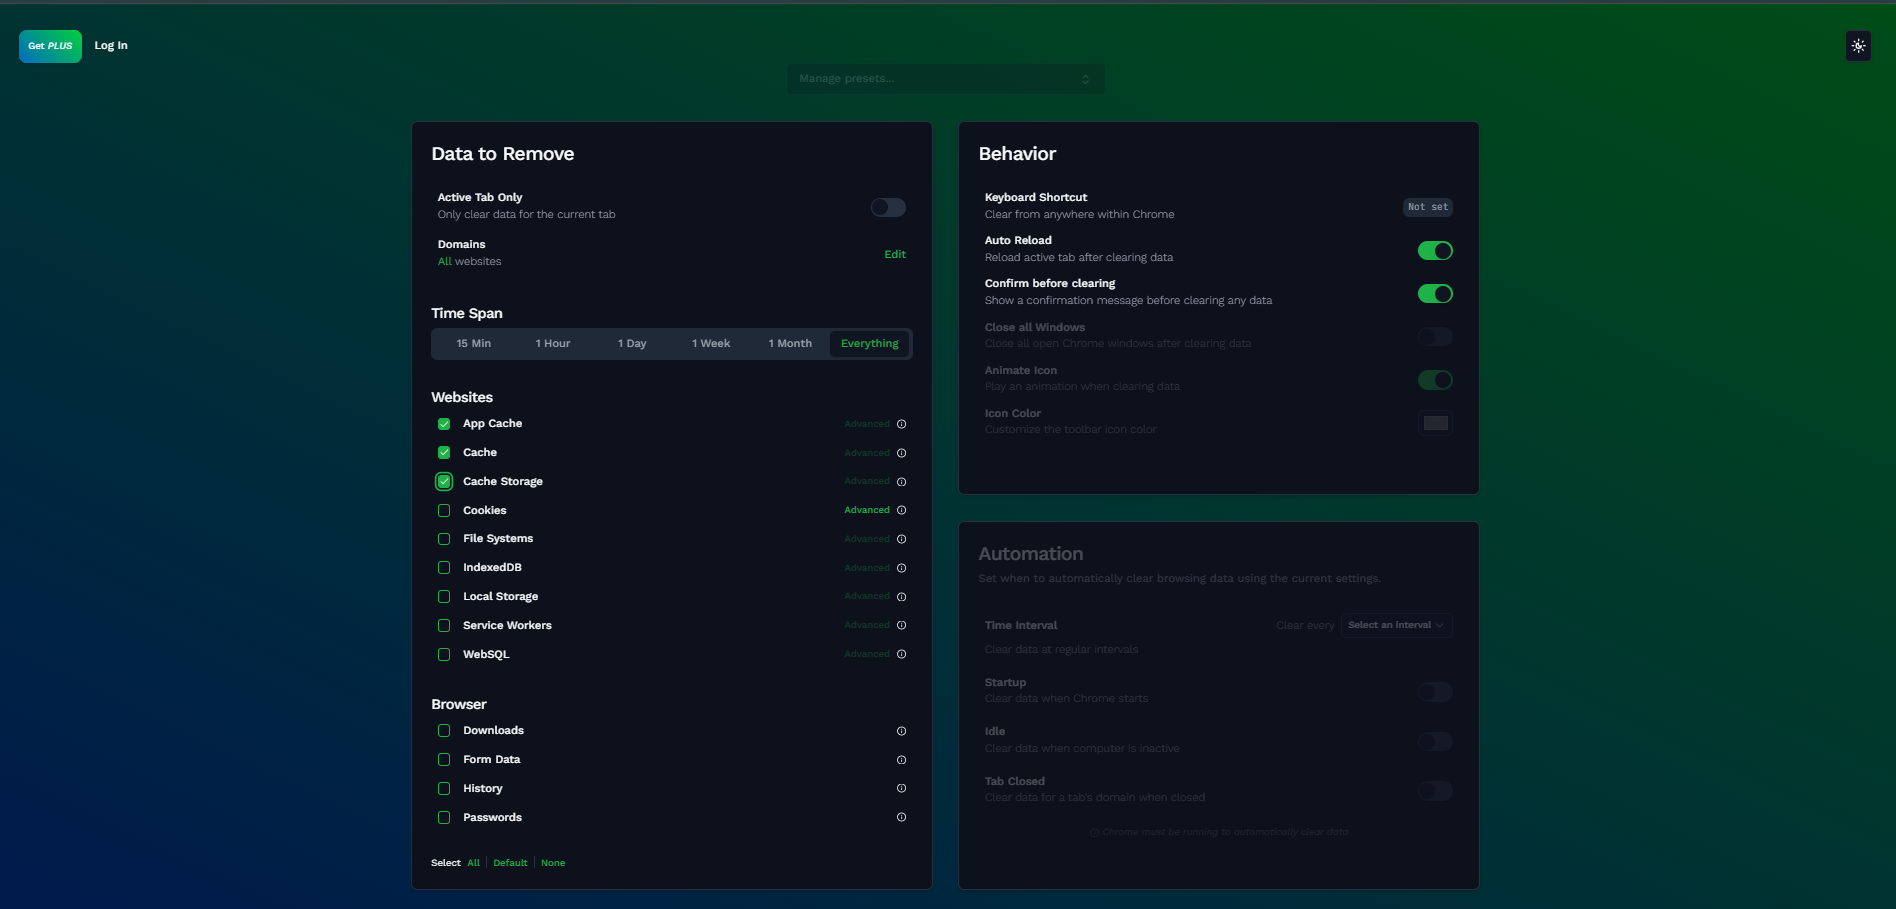Click the Keyboard Shortcut Not set field
Image resolution: width=1896 pixels, height=909 pixels.
(1428, 207)
